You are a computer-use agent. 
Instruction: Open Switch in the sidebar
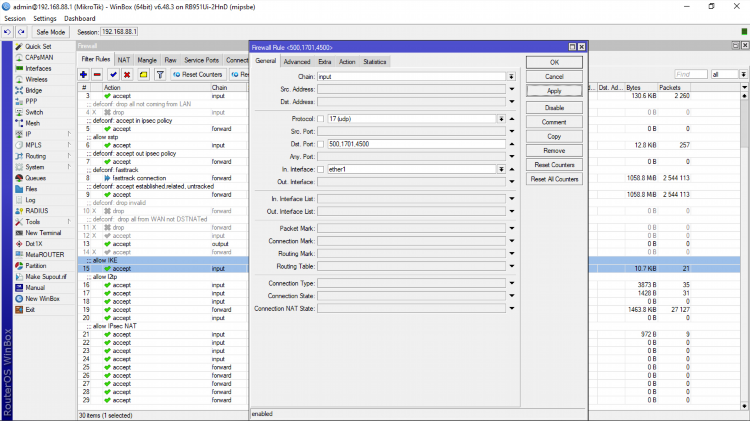pos(34,112)
